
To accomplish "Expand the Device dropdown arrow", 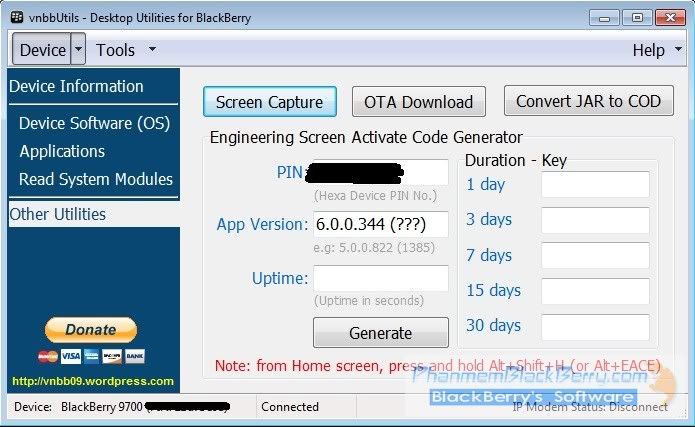I will point(78,49).
